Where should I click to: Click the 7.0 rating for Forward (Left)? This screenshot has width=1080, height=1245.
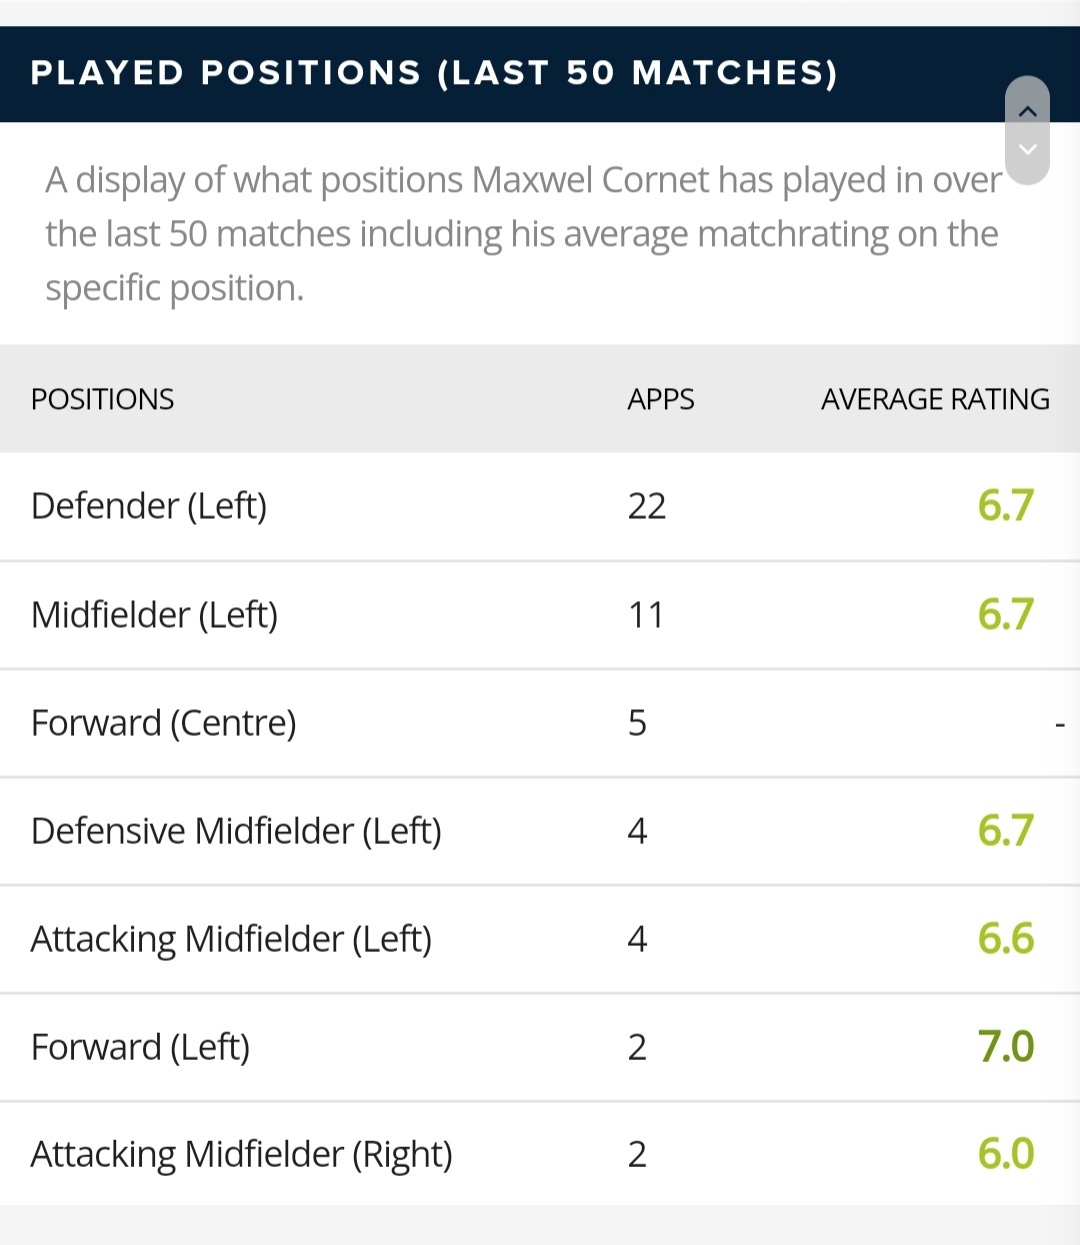pyautogui.click(x=1006, y=1047)
